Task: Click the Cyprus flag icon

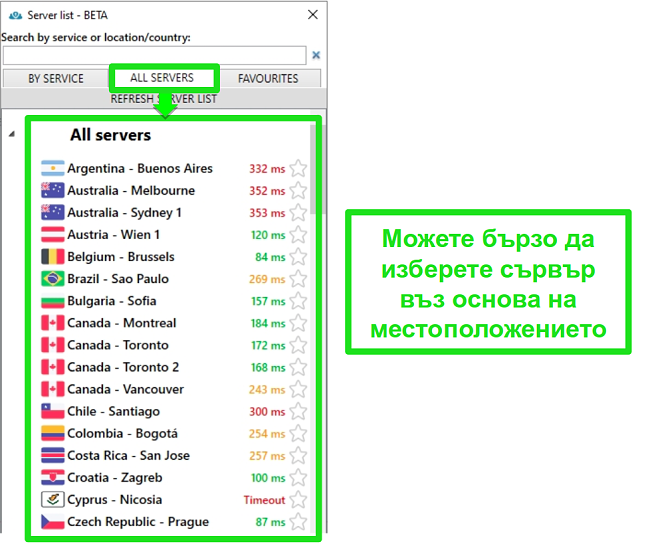Action: click(53, 500)
